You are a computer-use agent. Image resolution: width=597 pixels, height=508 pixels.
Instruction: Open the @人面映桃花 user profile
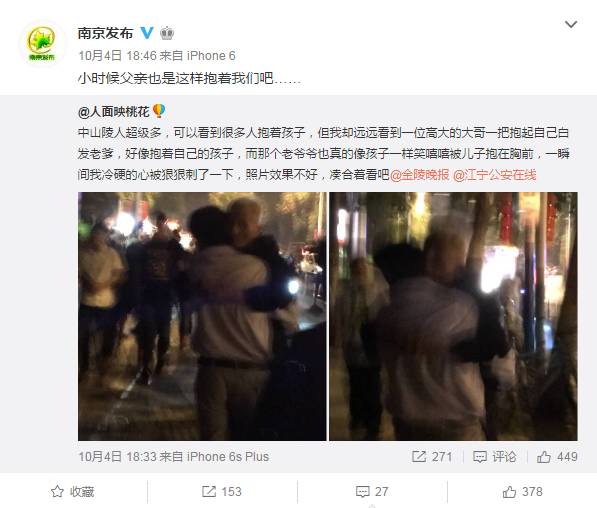[x=113, y=112]
